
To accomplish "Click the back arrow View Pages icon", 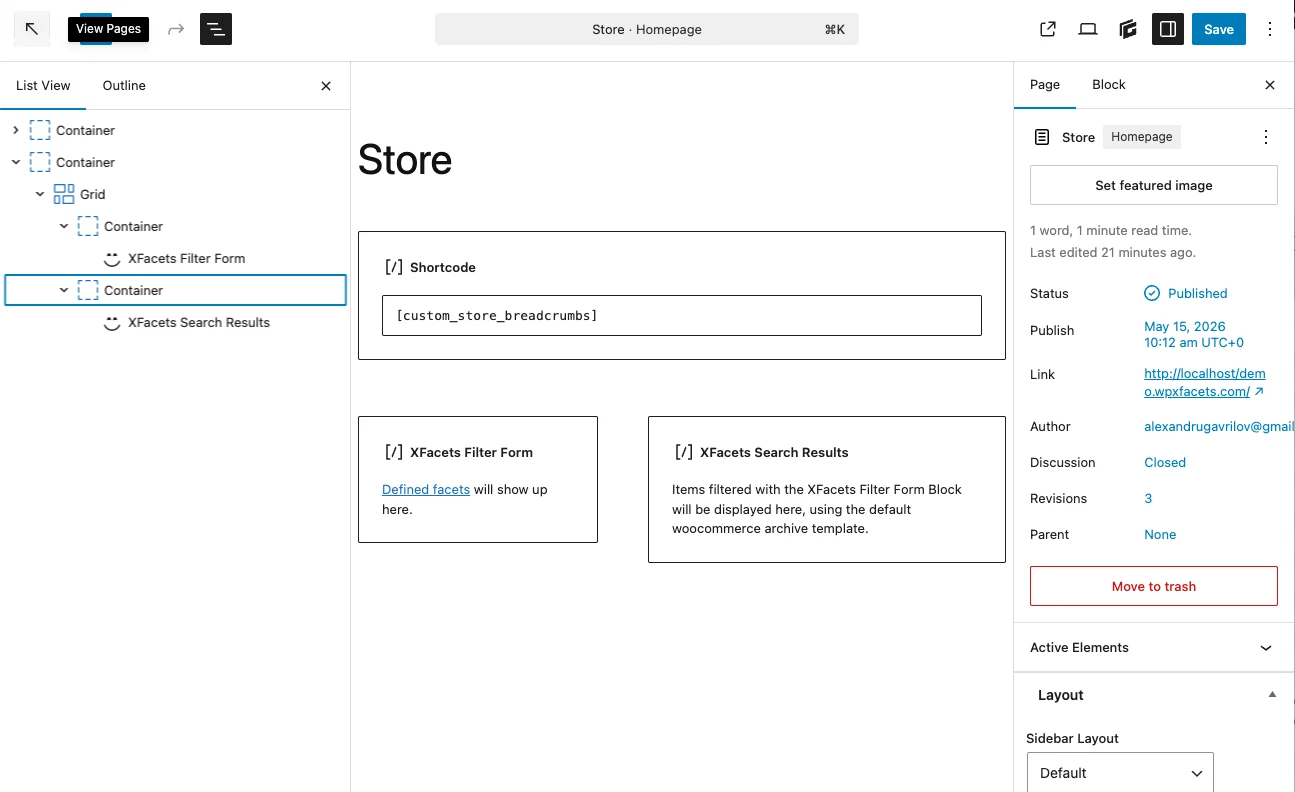I will tap(32, 29).
